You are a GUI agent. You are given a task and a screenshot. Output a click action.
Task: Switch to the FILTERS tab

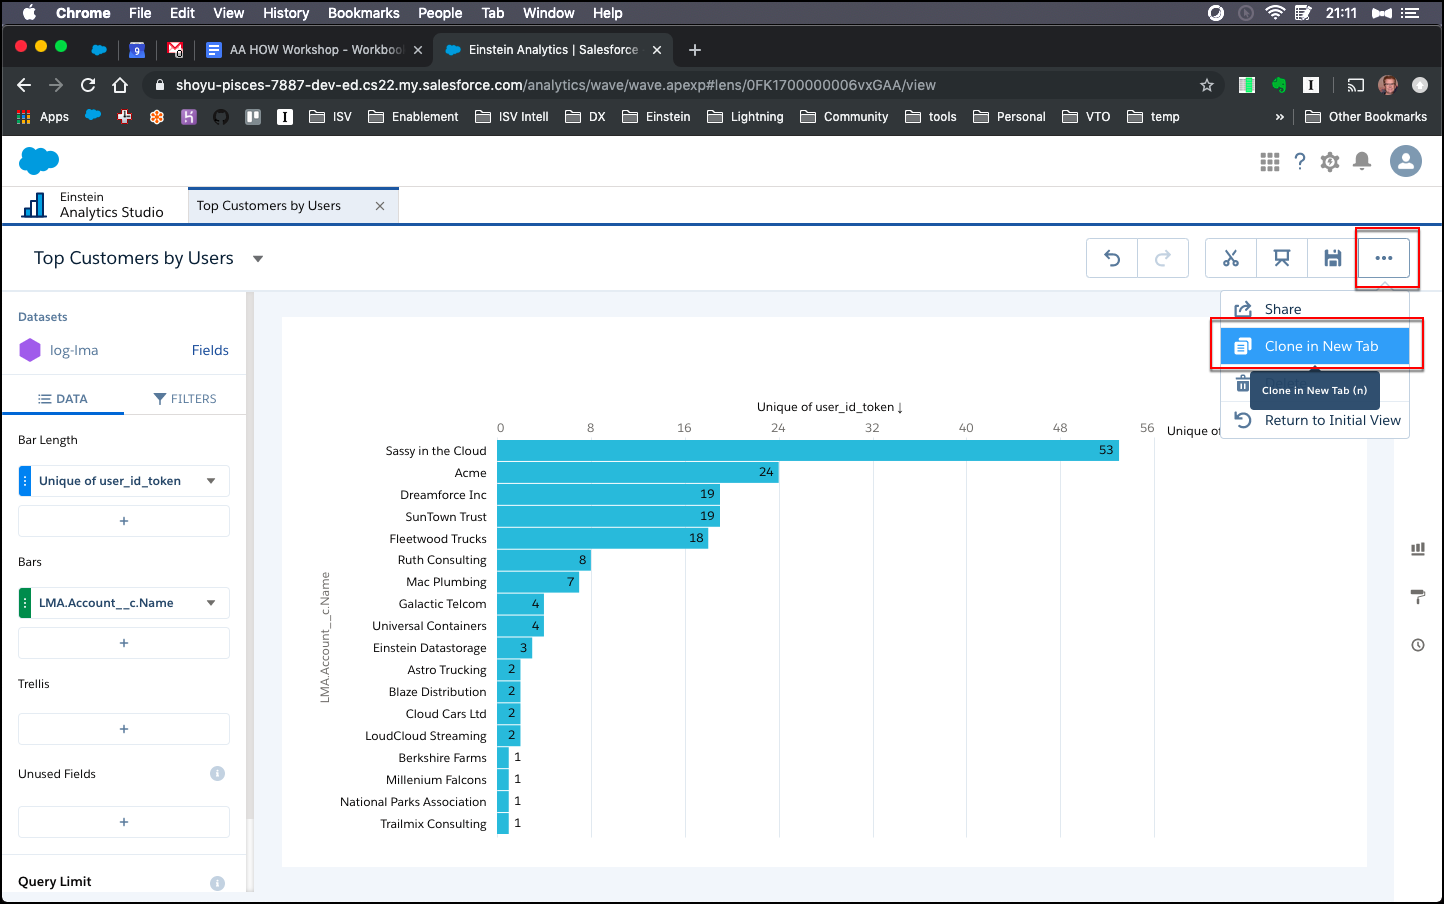[185, 399]
